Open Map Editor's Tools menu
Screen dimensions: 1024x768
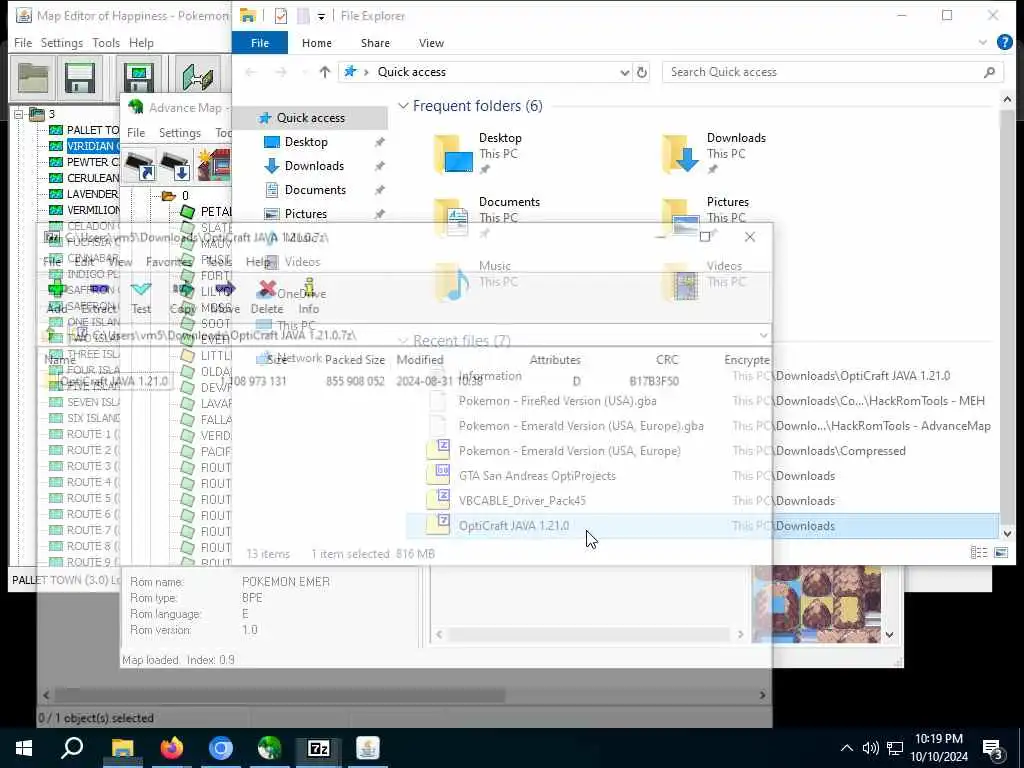(x=106, y=42)
